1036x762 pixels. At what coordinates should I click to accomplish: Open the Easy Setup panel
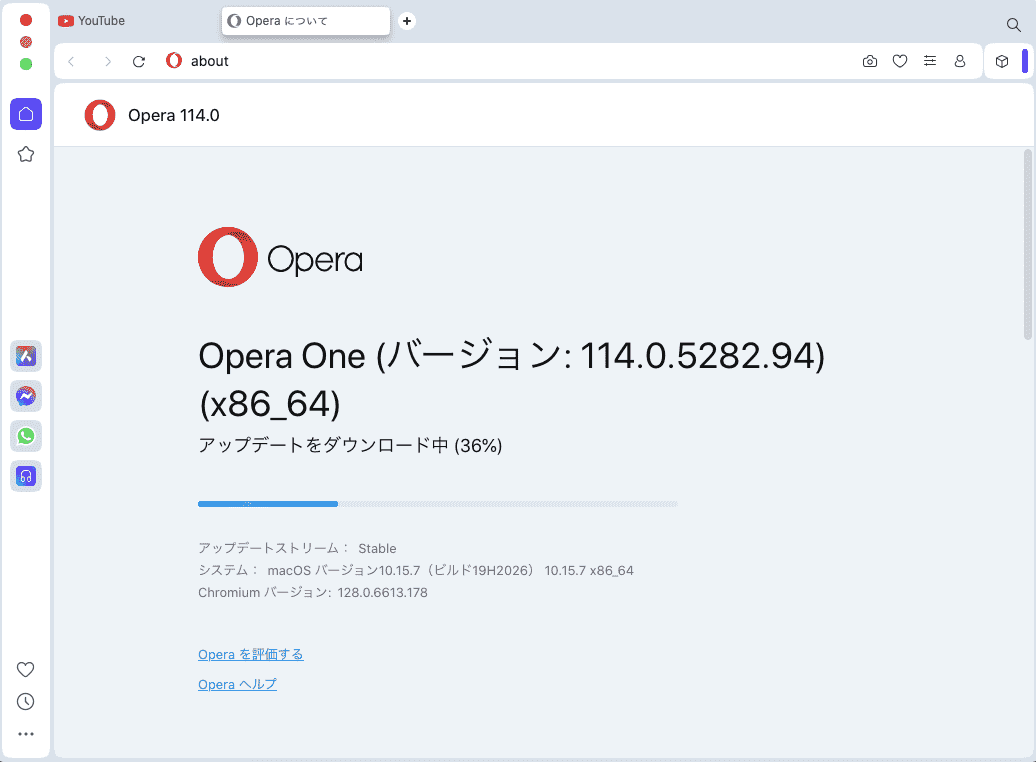(930, 61)
